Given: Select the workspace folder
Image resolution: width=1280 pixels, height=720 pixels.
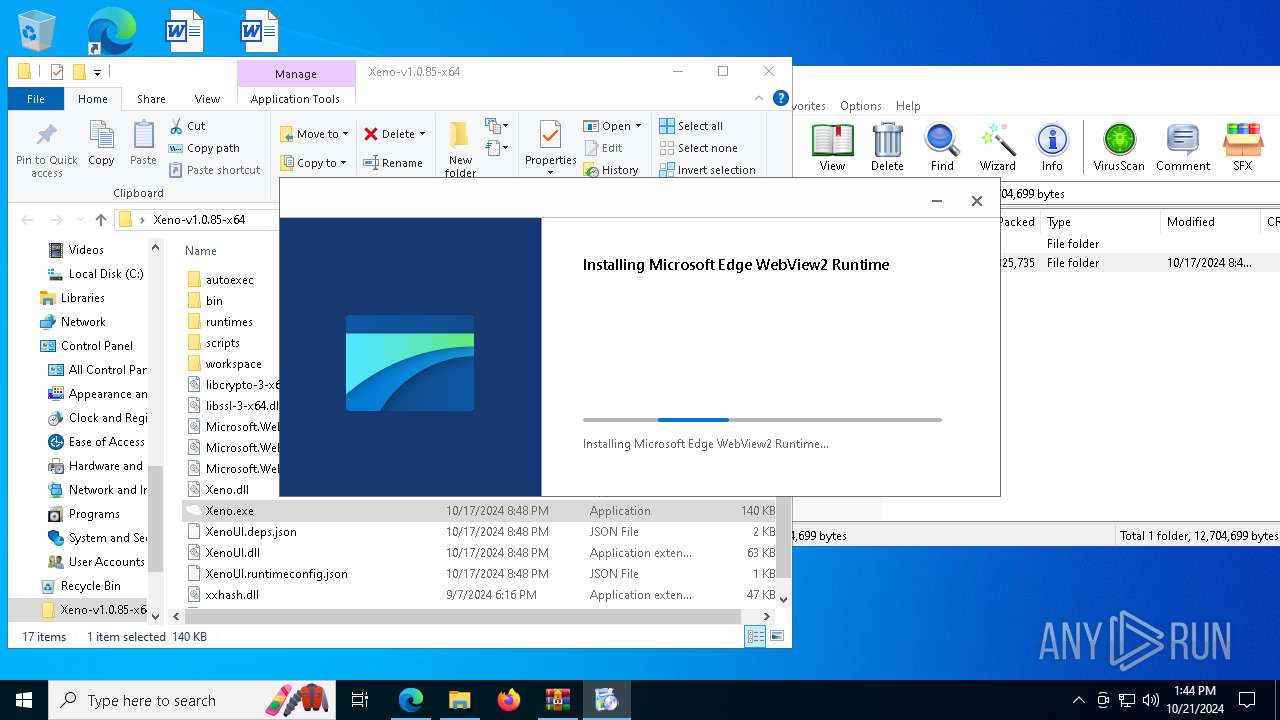Looking at the screenshot, I should (x=233, y=364).
